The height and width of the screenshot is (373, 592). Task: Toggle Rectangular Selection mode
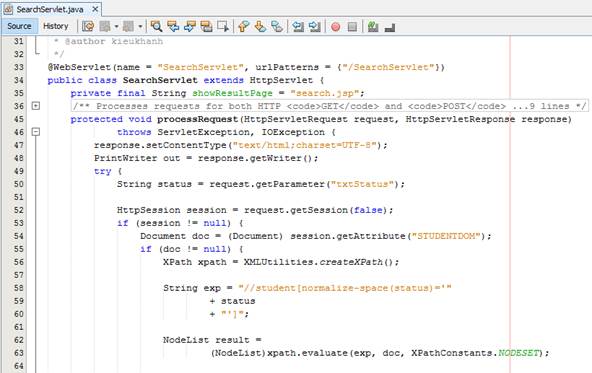pyautogui.click(x=223, y=26)
